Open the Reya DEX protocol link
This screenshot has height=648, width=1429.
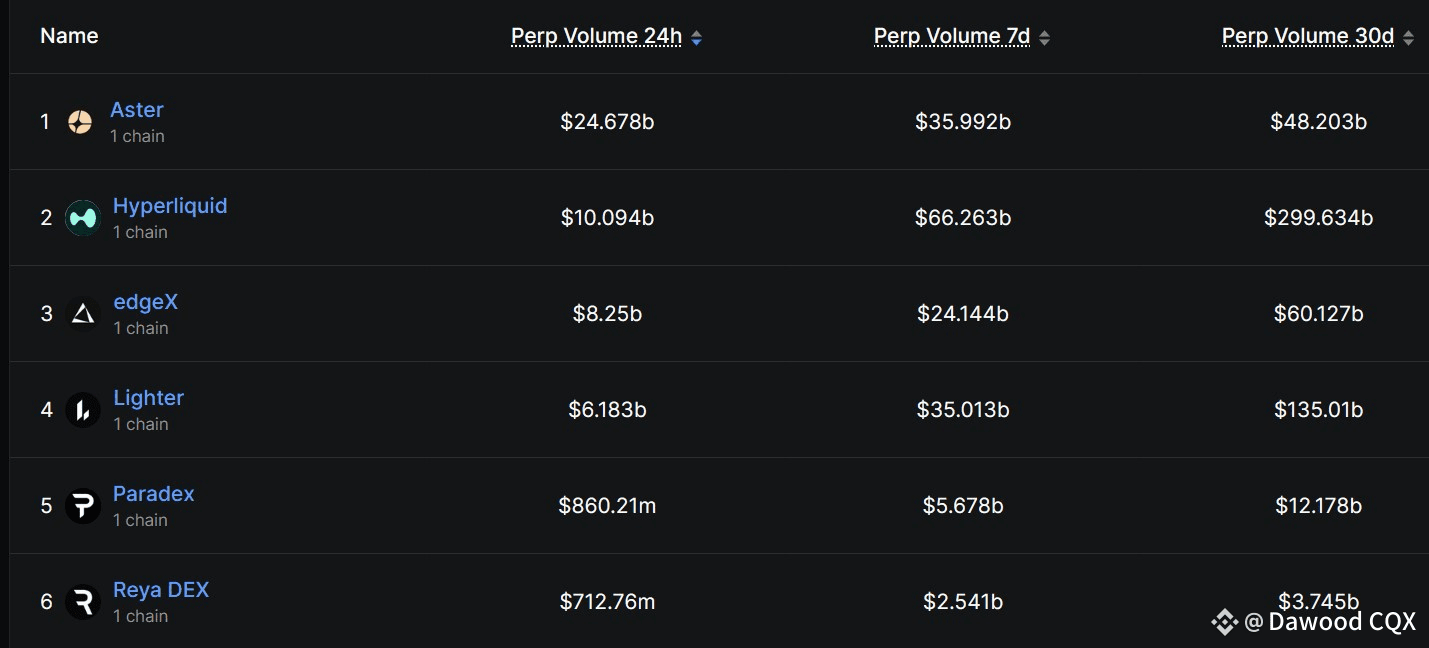point(161,590)
